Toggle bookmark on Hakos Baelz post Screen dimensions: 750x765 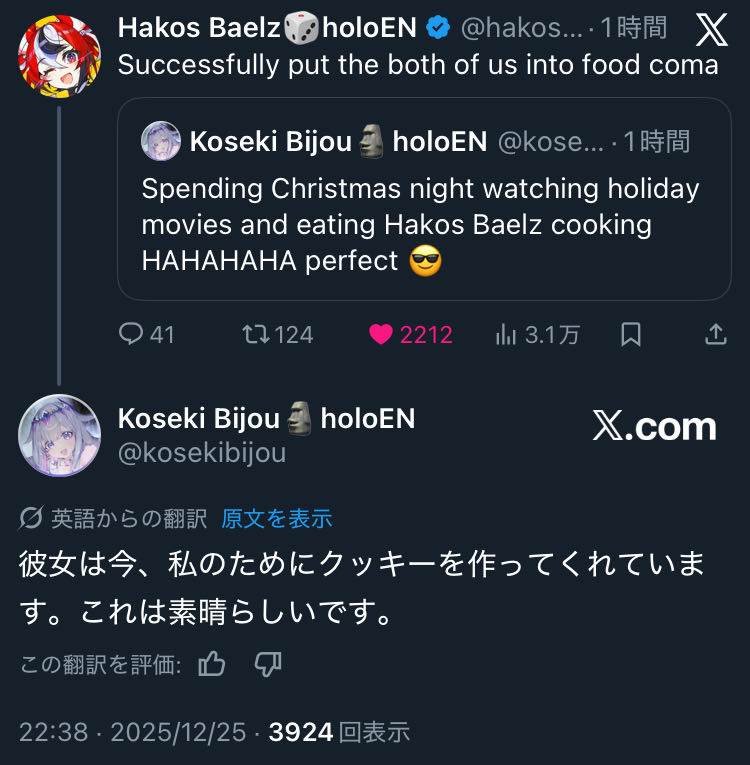(x=631, y=334)
